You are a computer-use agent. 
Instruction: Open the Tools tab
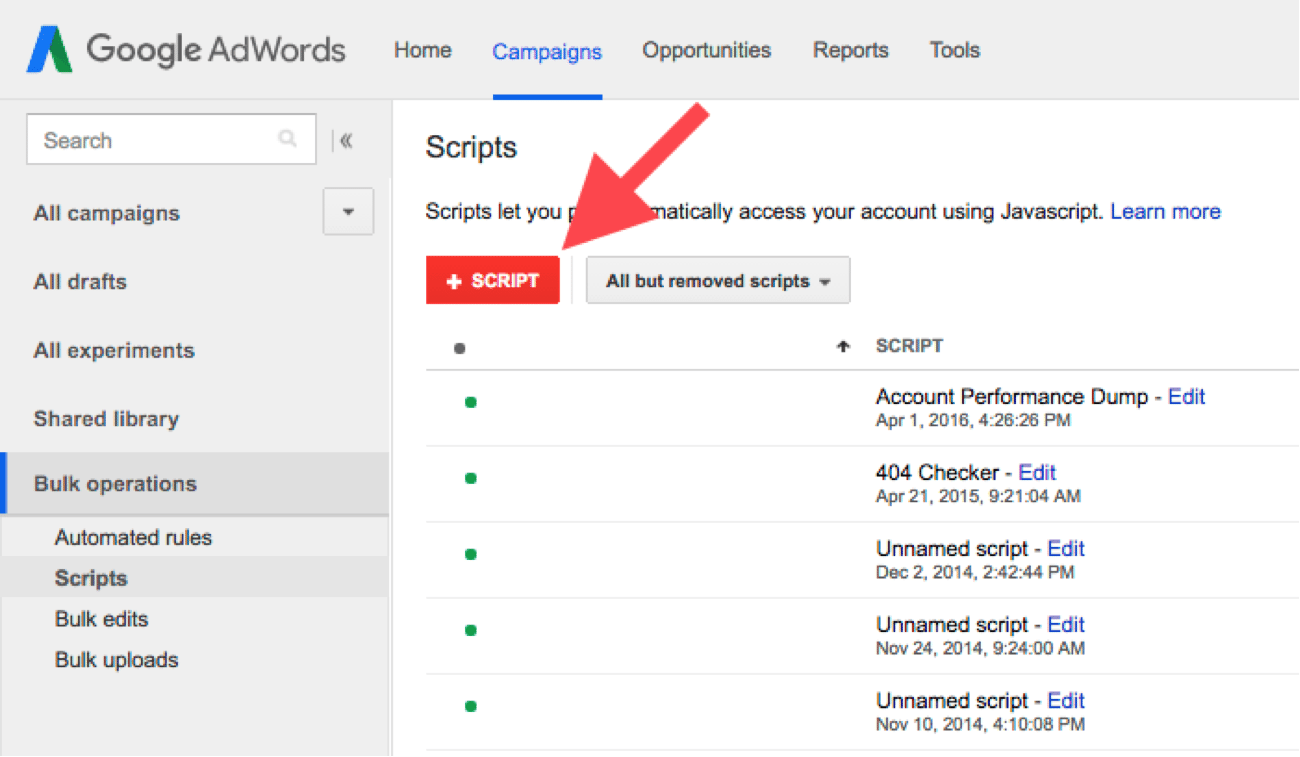click(955, 50)
